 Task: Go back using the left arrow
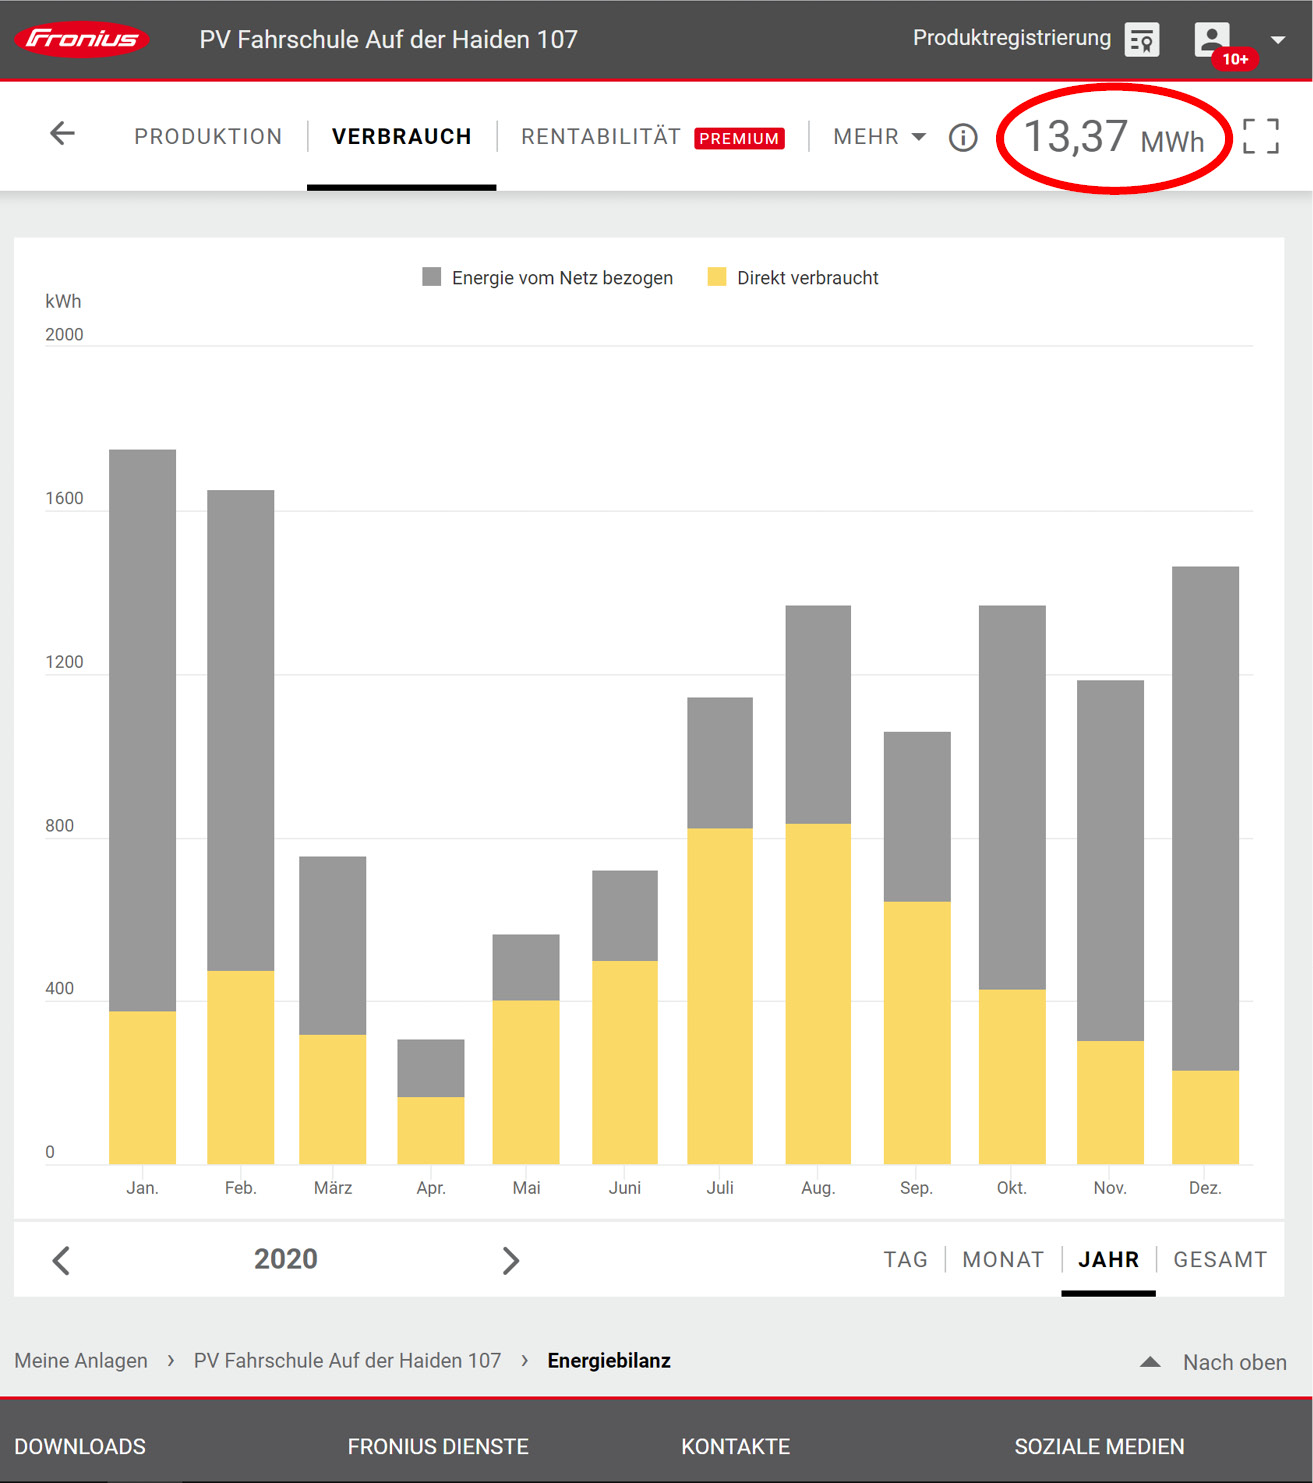(62, 134)
